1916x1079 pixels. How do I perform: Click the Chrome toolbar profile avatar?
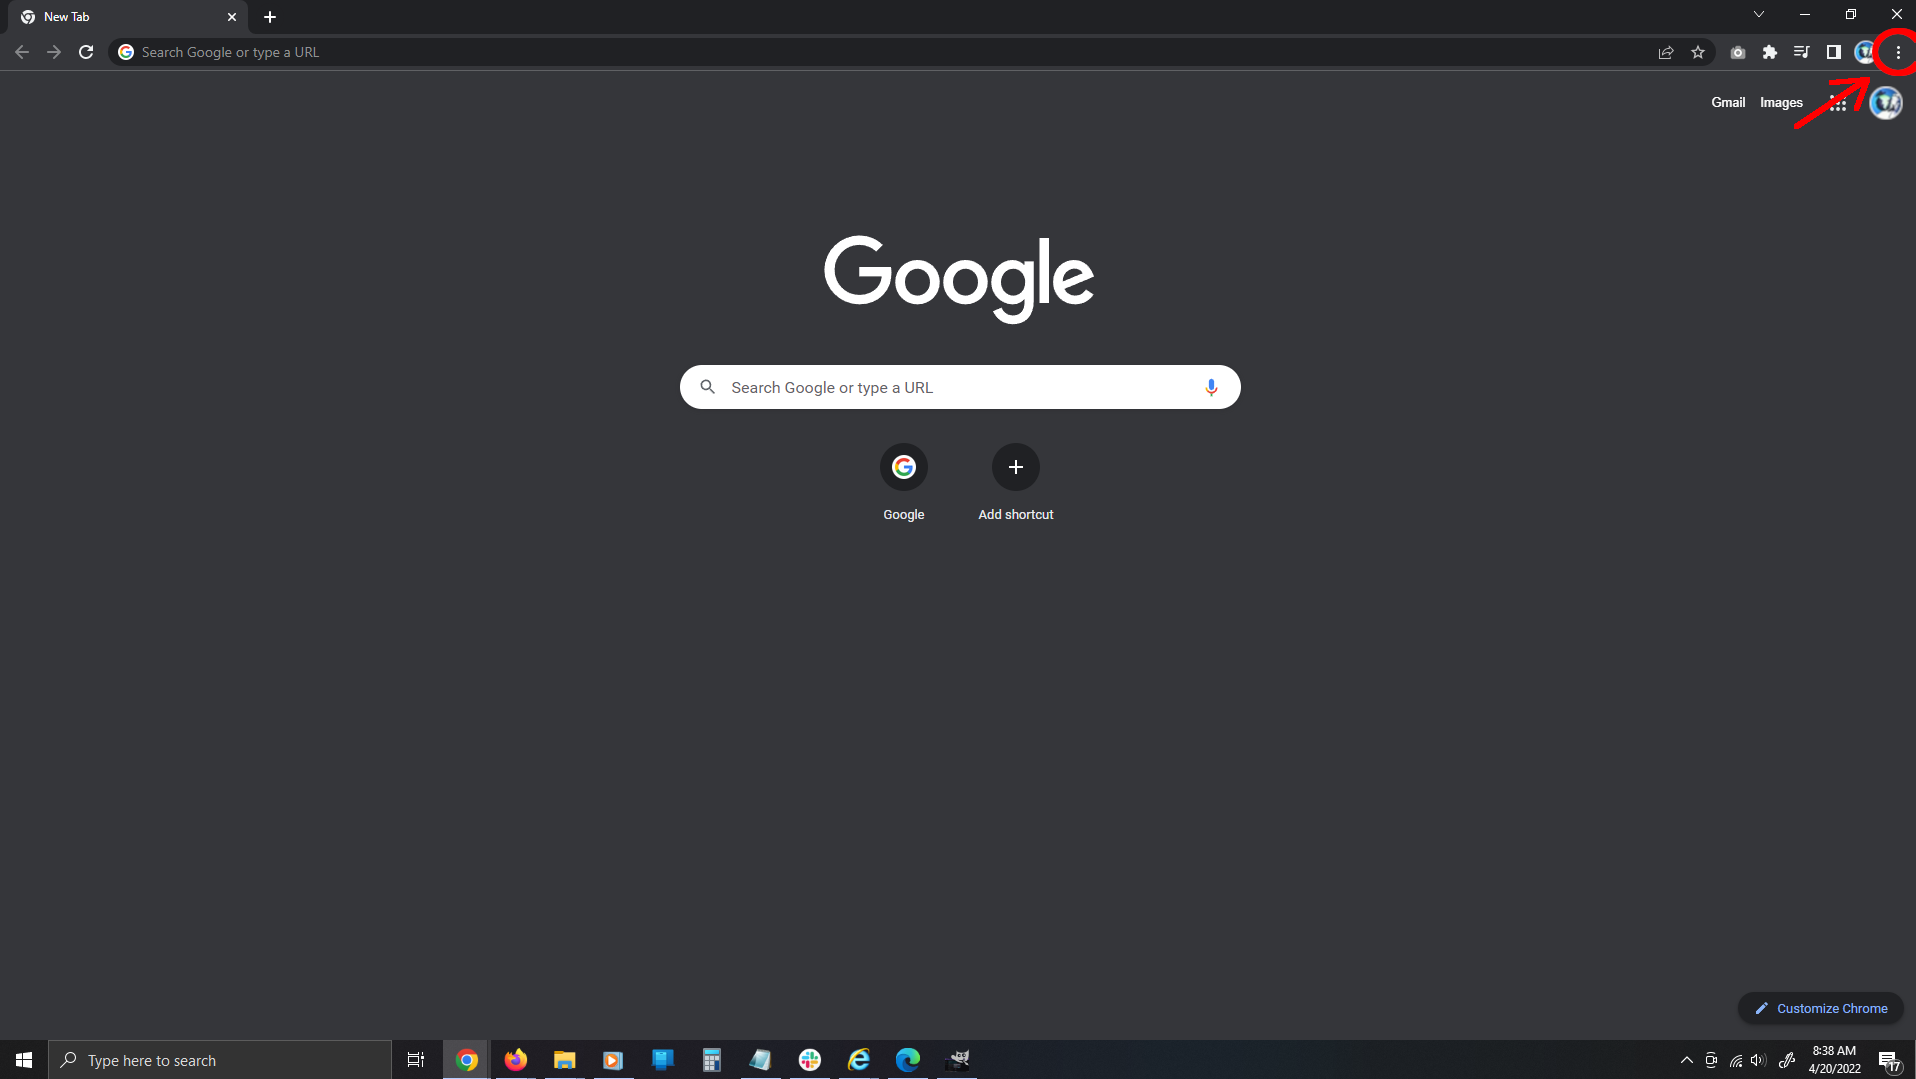pyautogui.click(x=1864, y=52)
